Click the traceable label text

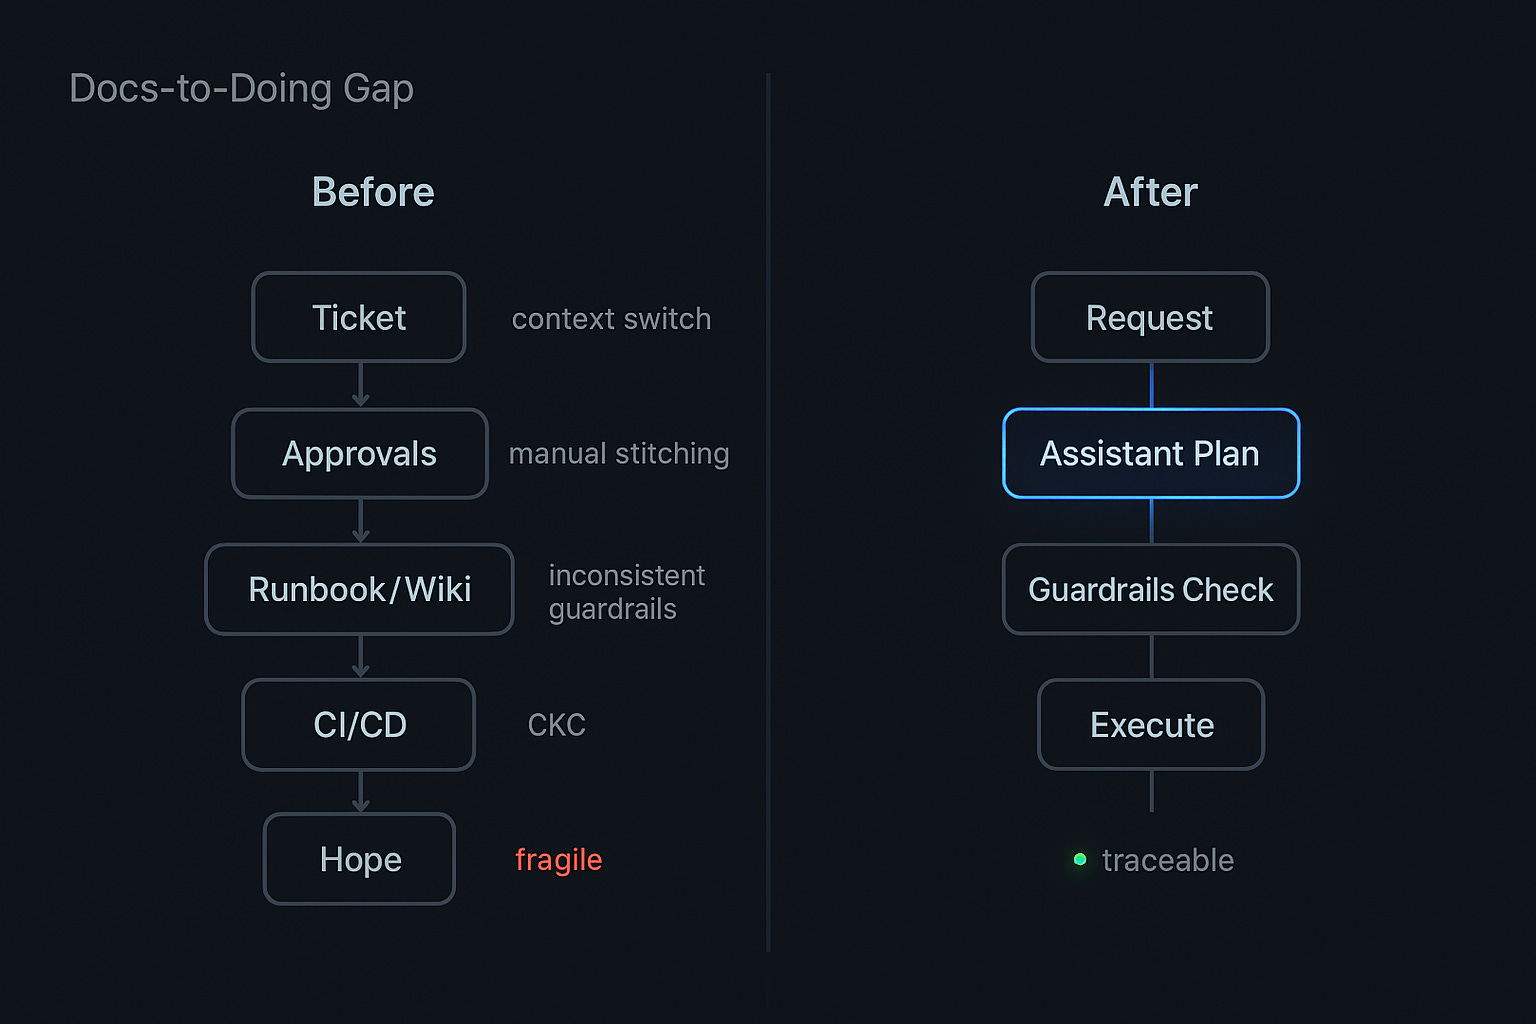tap(1167, 860)
